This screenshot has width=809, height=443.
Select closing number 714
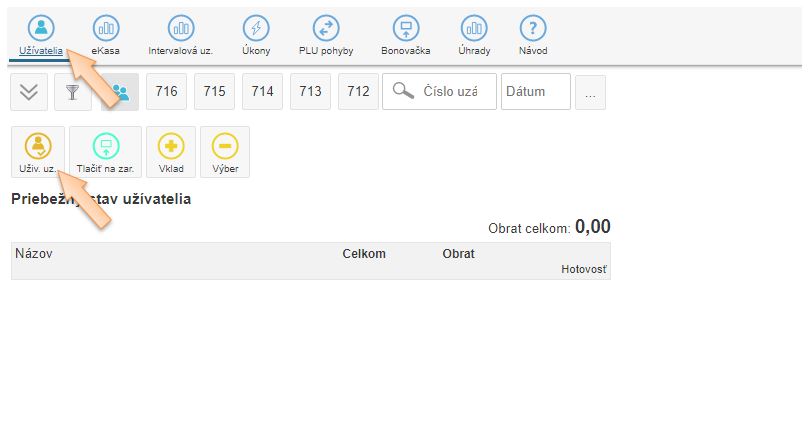pos(262,92)
